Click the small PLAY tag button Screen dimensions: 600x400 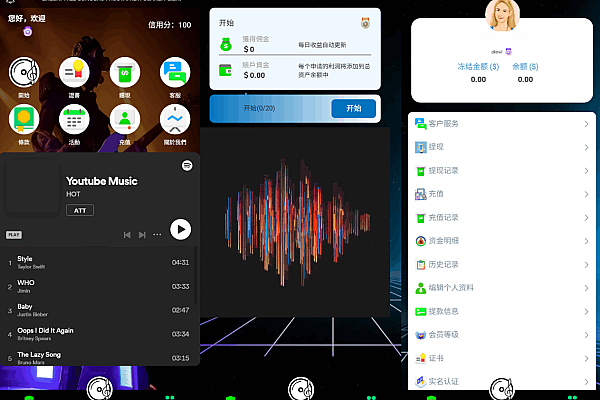pos(14,235)
